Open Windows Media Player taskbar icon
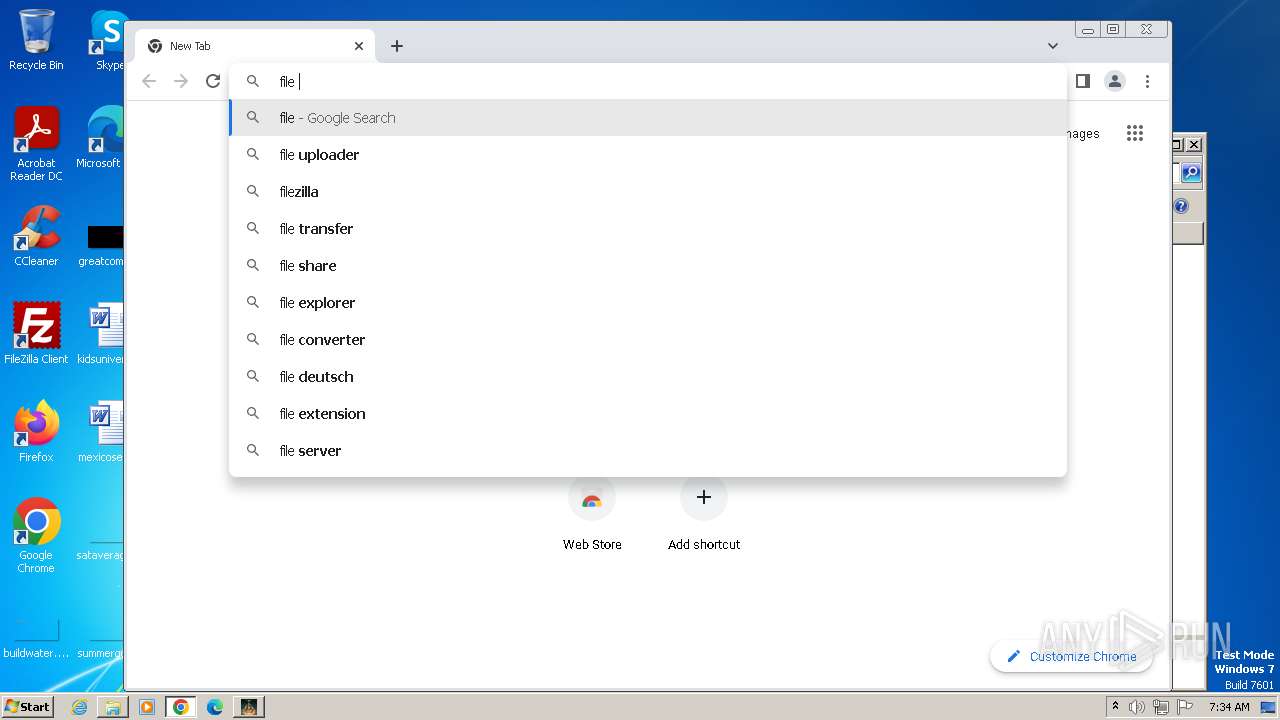Image resolution: width=1280 pixels, height=720 pixels. (147, 707)
